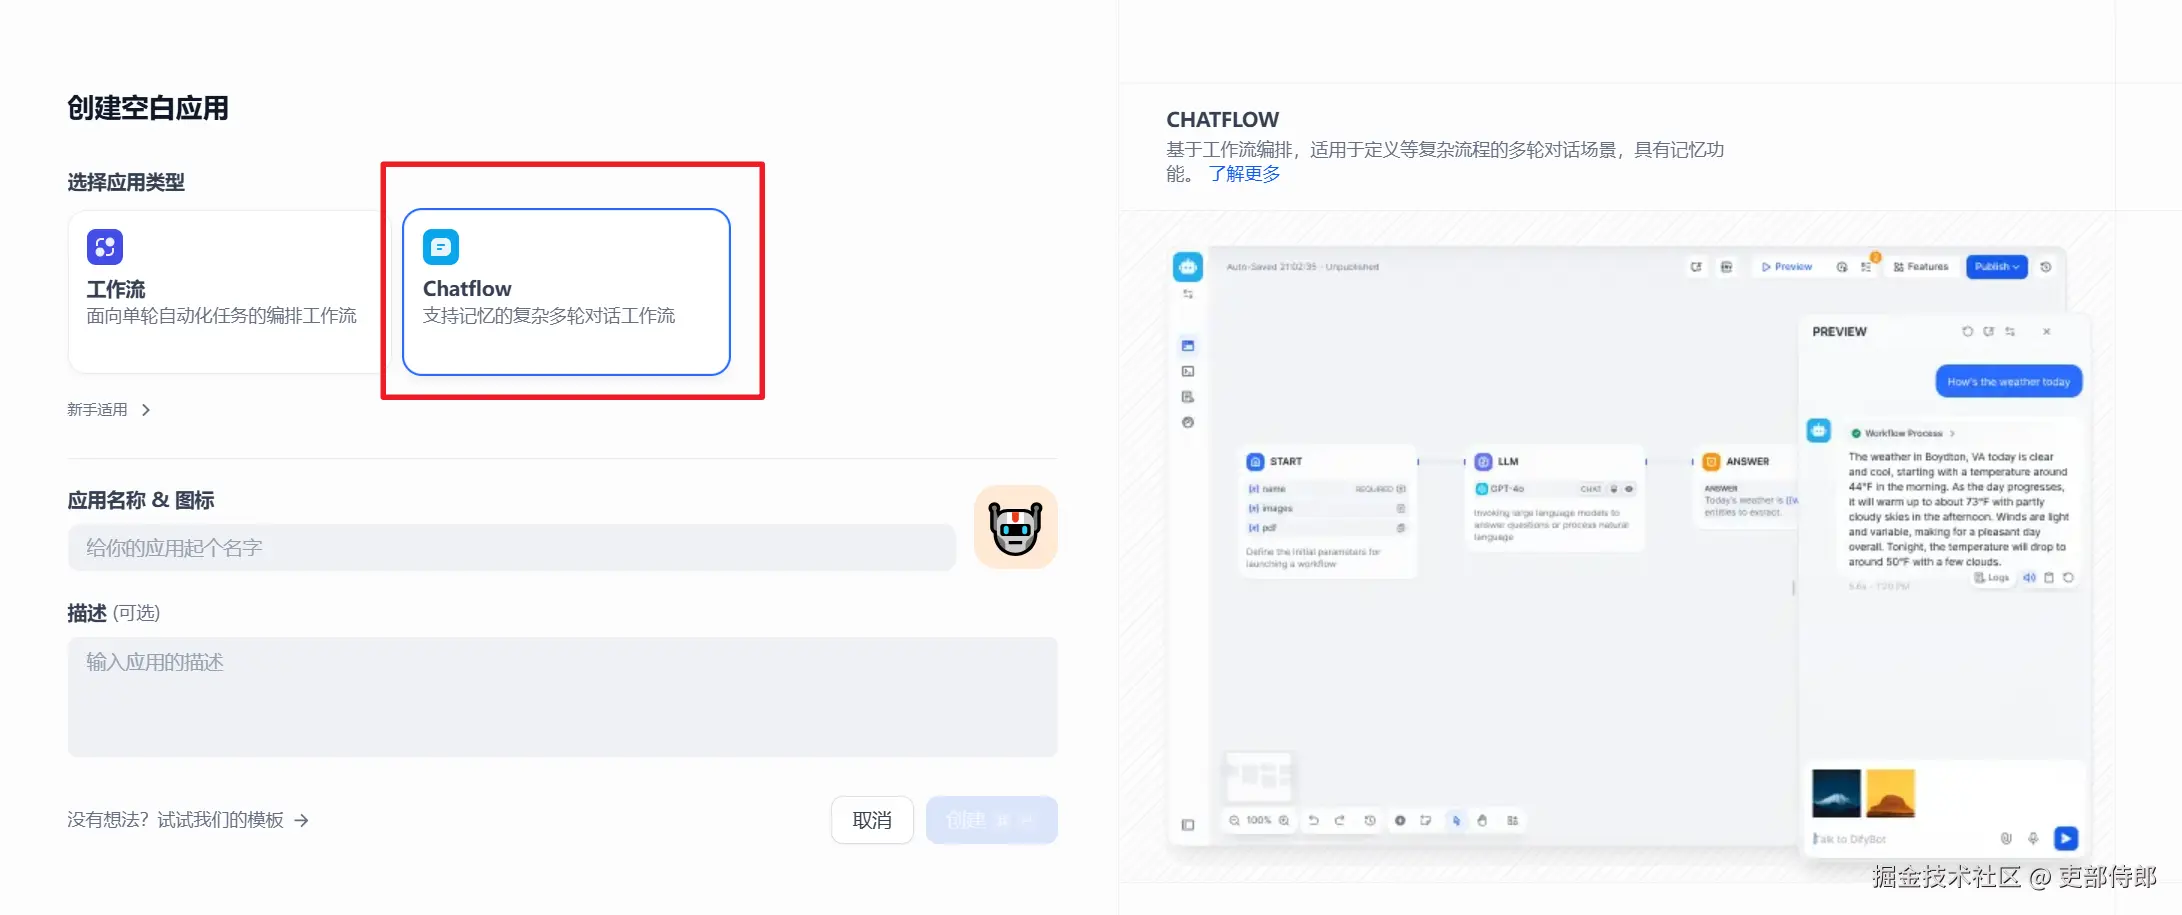Click the change history icon in canvas toolbar

1370,820
